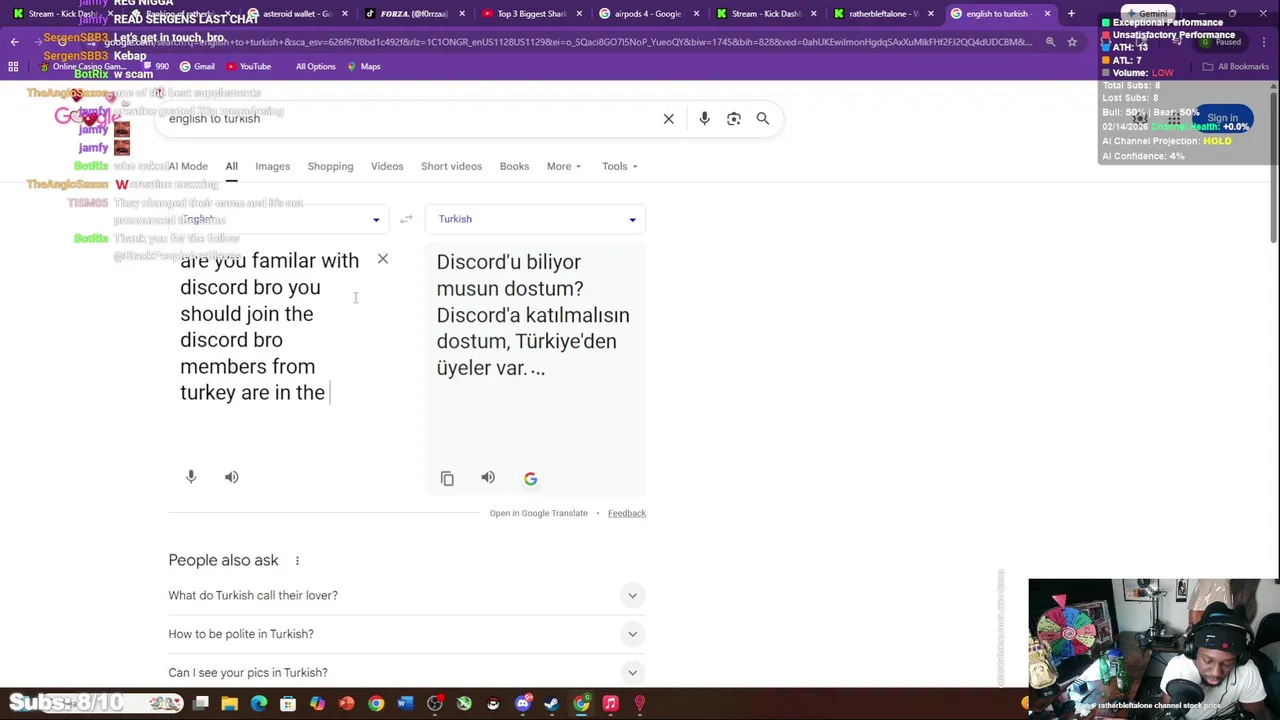Open the Tools dropdown
Image resolution: width=1280 pixels, height=720 pixels.
[620, 166]
